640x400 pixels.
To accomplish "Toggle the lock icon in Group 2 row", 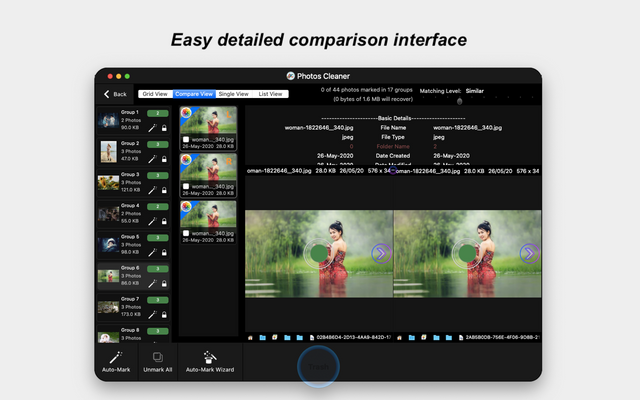I will pos(164,159).
